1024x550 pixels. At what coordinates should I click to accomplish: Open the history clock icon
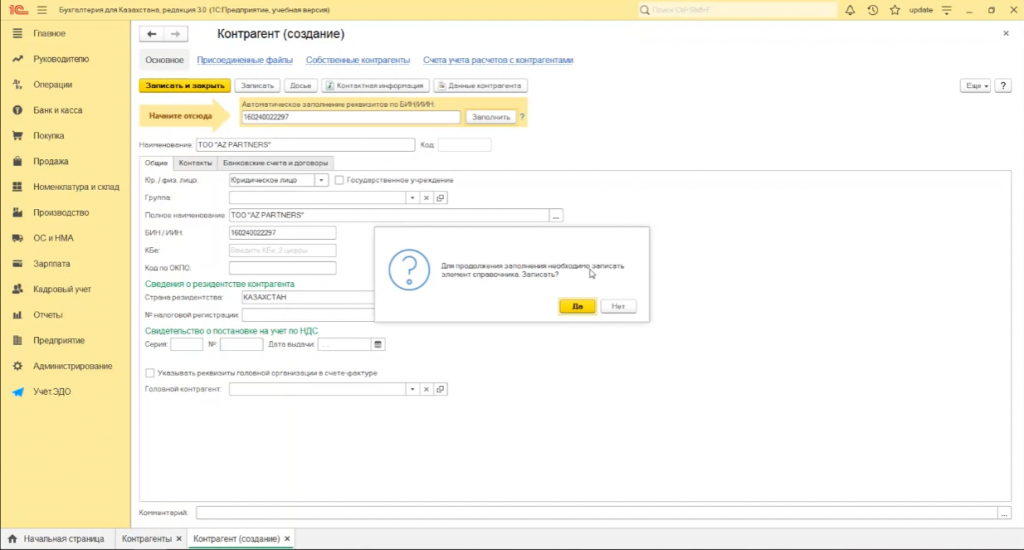point(872,9)
